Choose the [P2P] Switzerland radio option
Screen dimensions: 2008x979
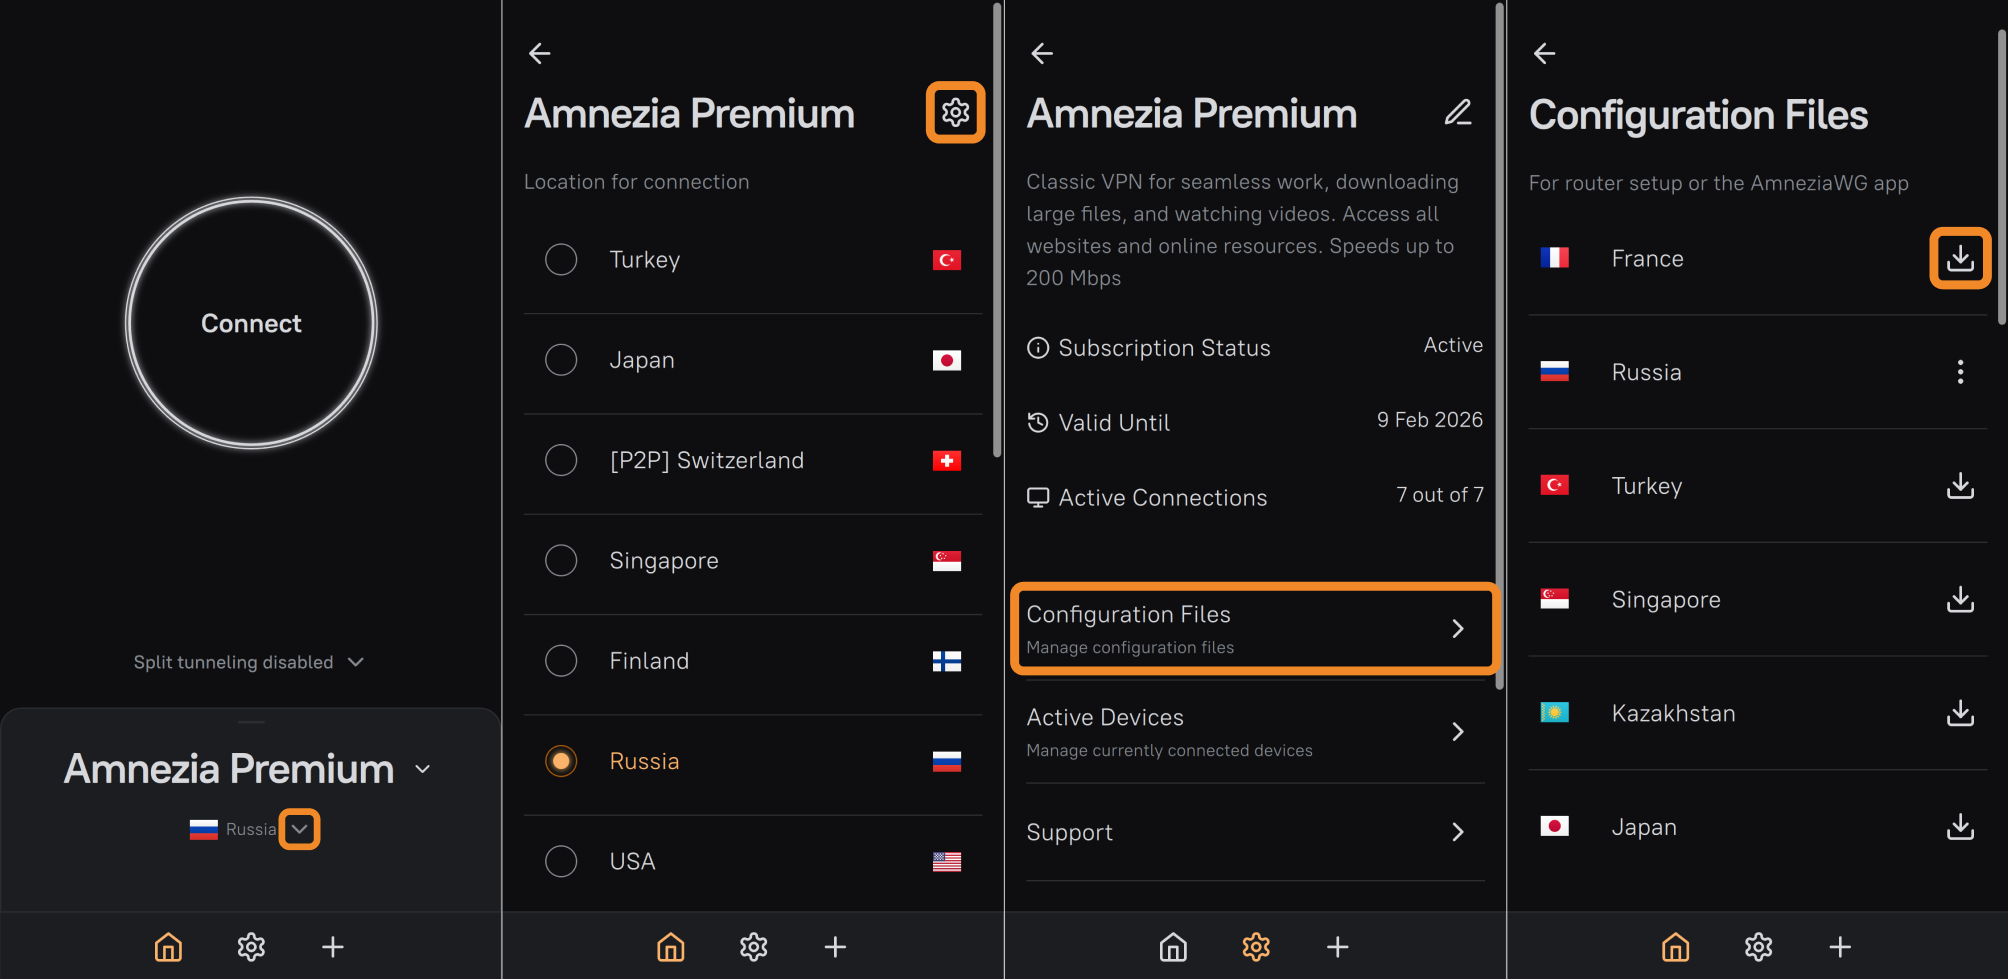[x=561, y=460]
